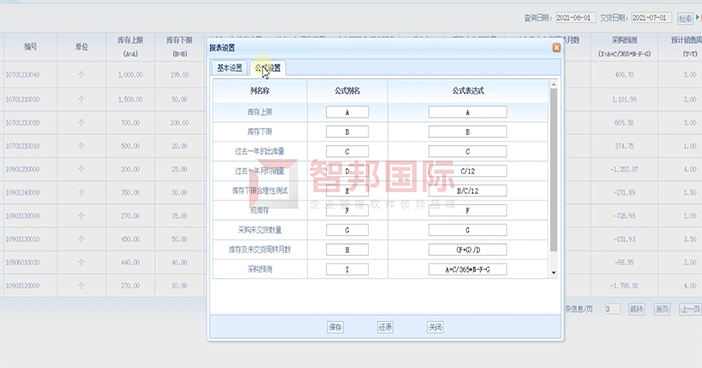The width and height of the screenshot is (702, 368).
Task: Click the B/C/12 formula expression field
Action: pyautogui.click(x=467, y=191)
